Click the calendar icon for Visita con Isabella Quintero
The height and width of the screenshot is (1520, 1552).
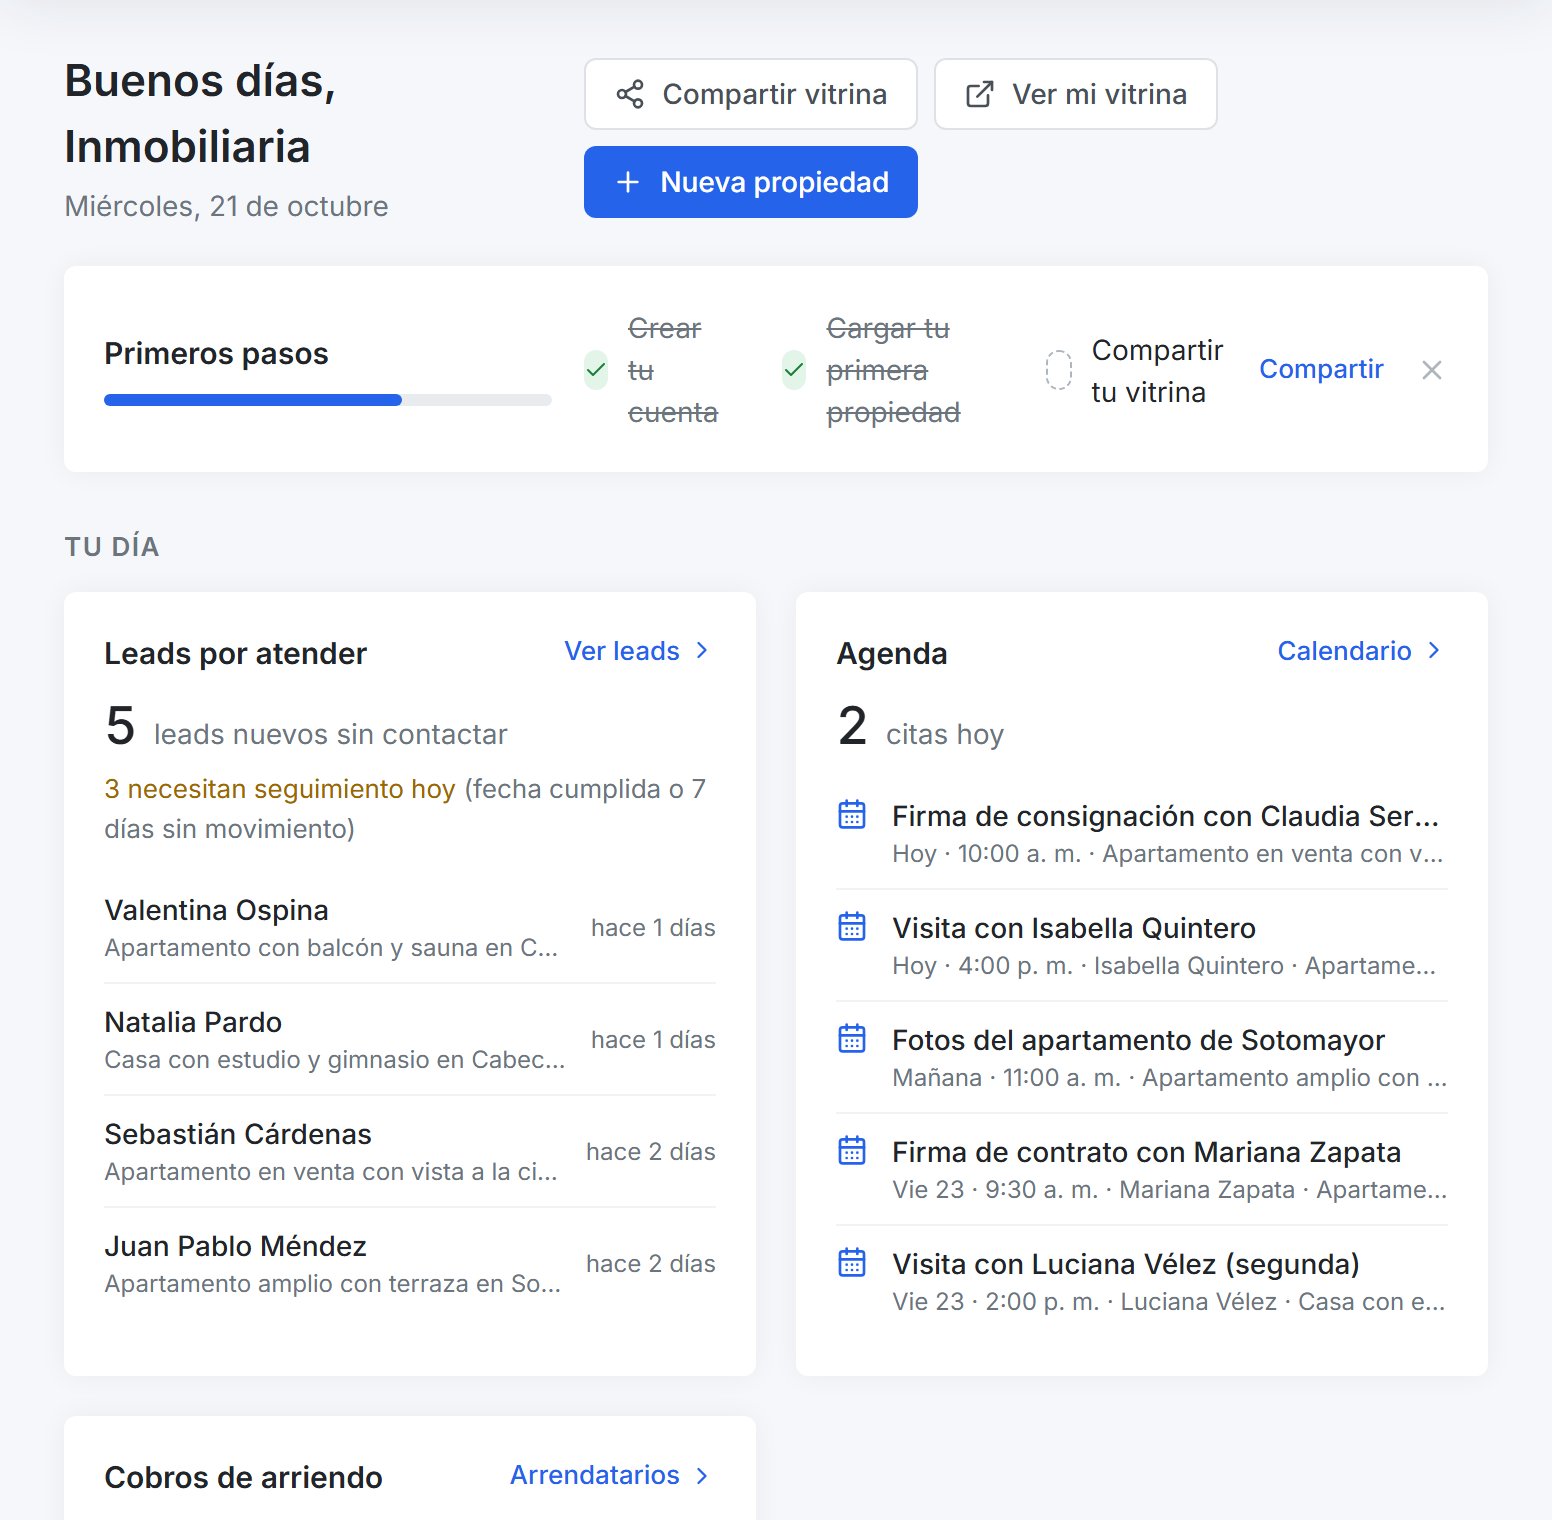coord(852,927)
